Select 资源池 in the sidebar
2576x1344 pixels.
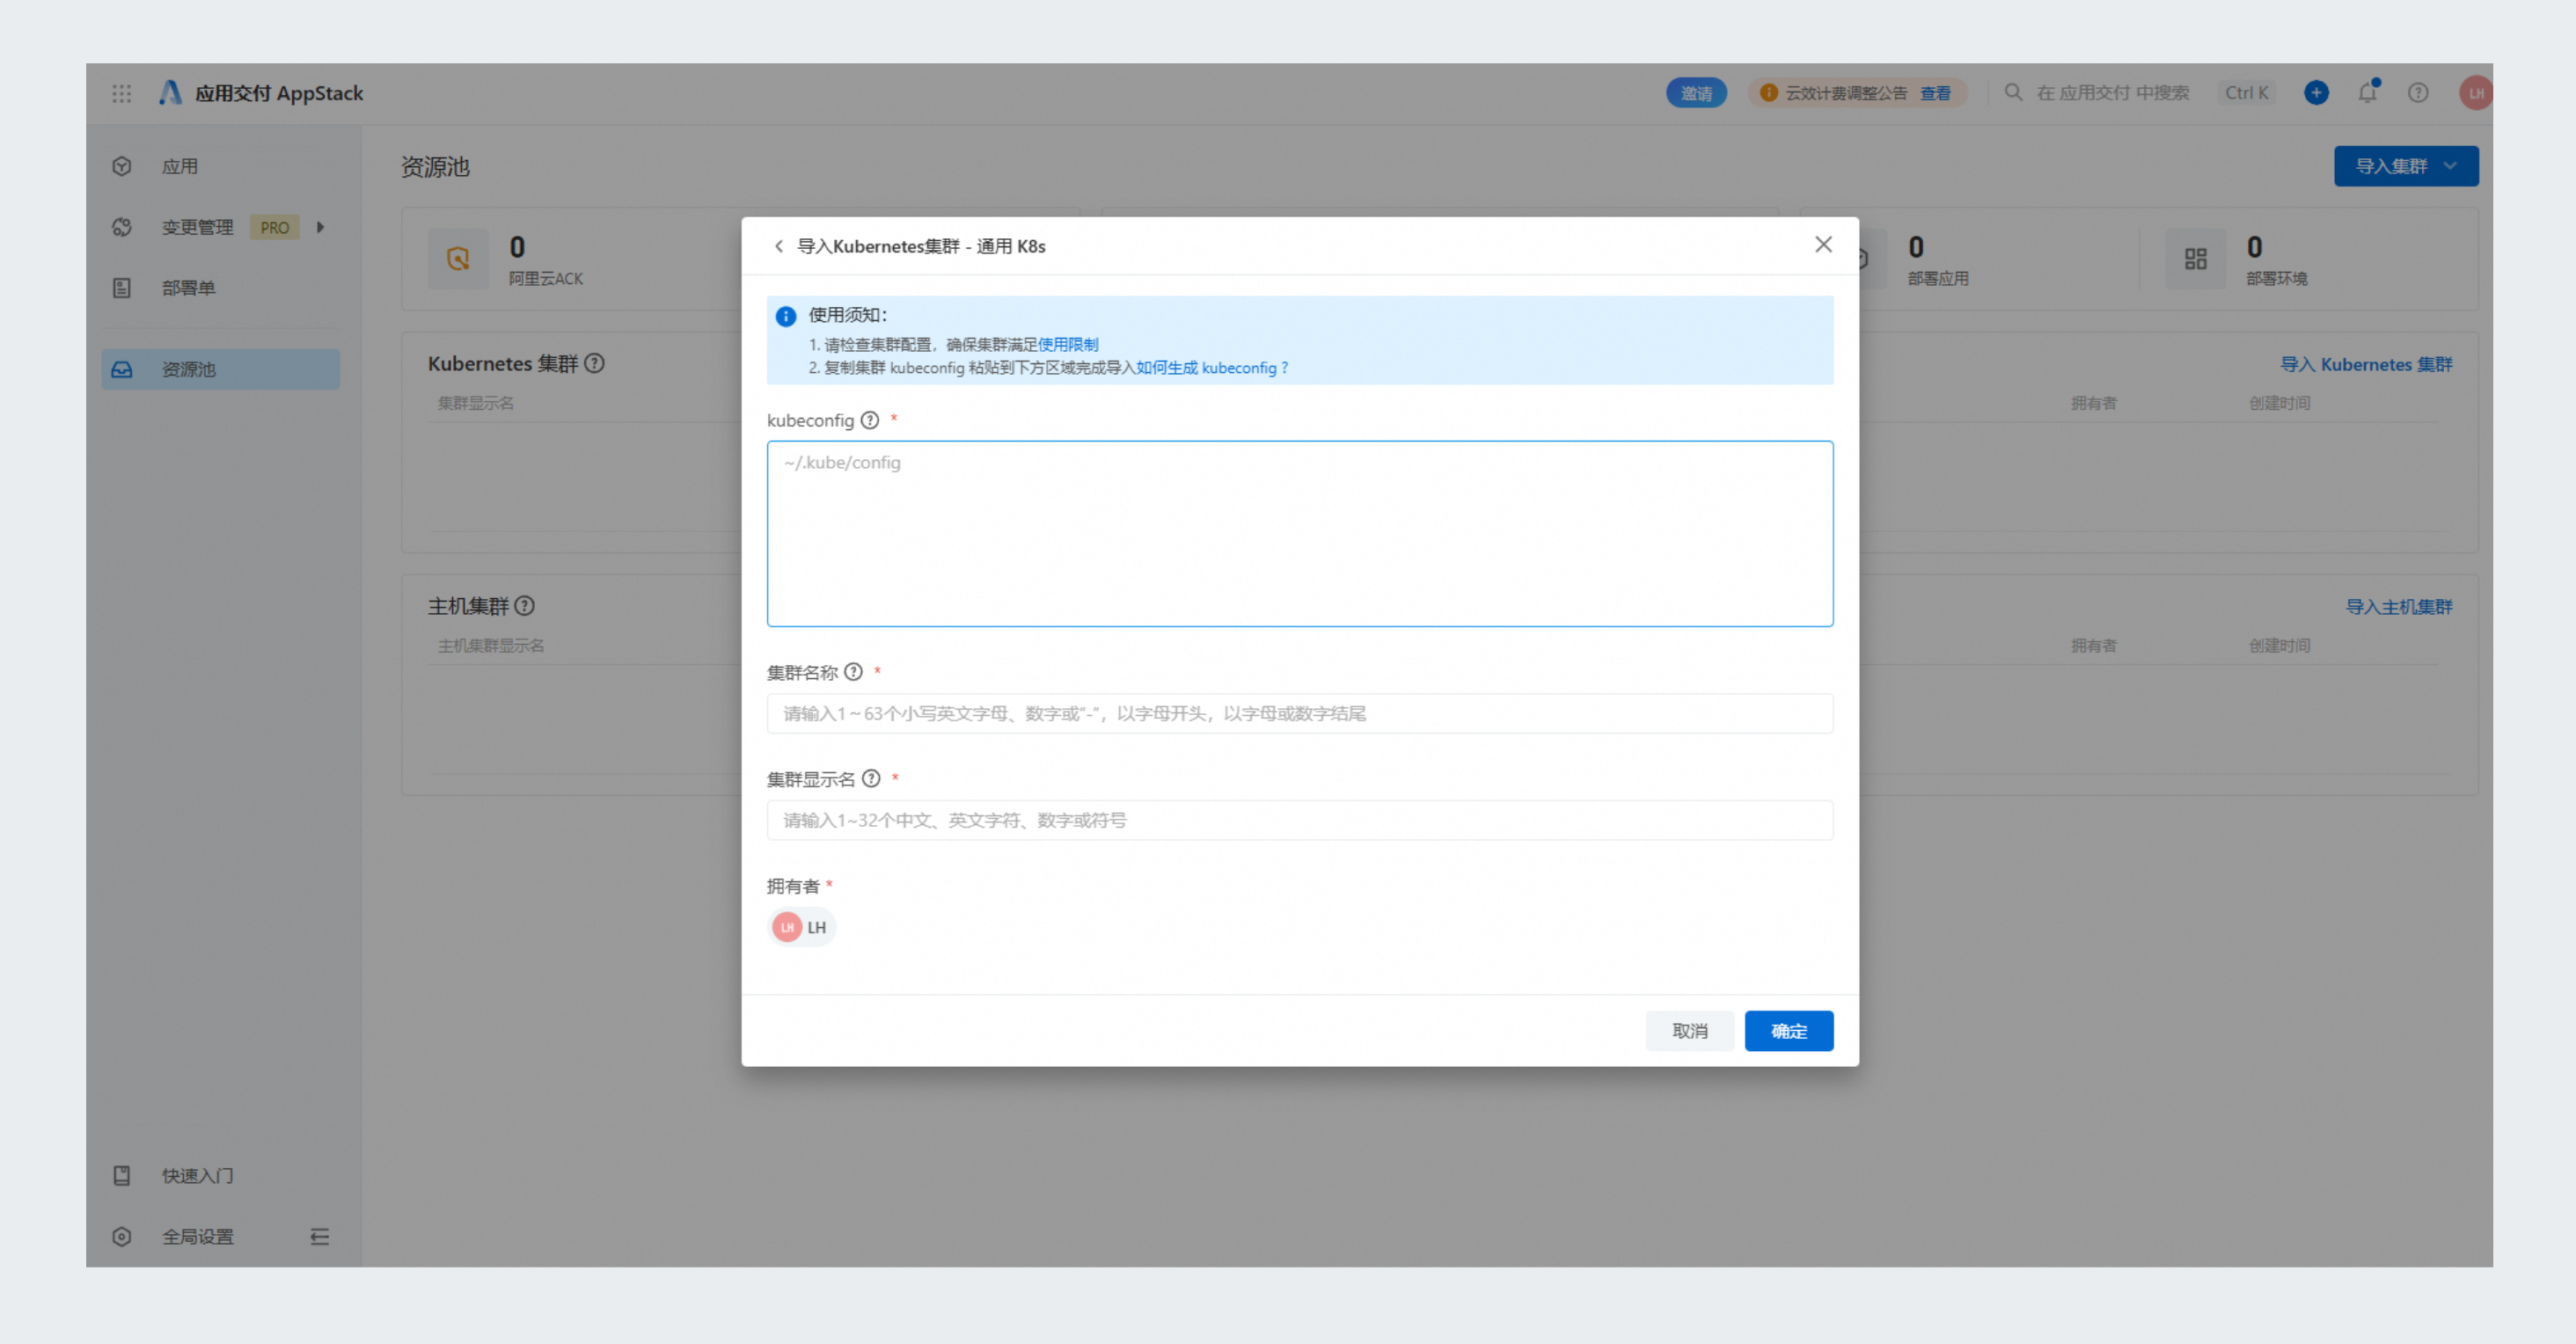(220, 369)
